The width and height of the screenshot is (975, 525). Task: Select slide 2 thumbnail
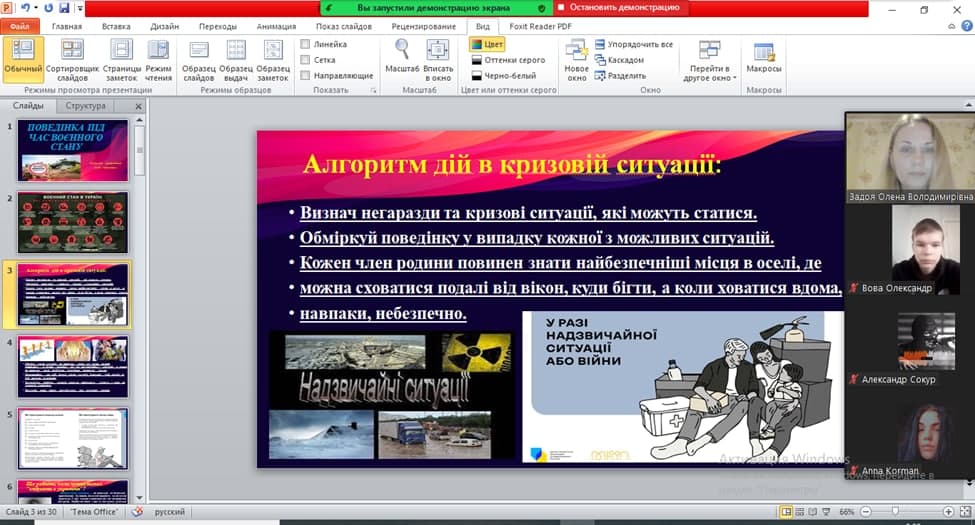(x=73, y=222)
